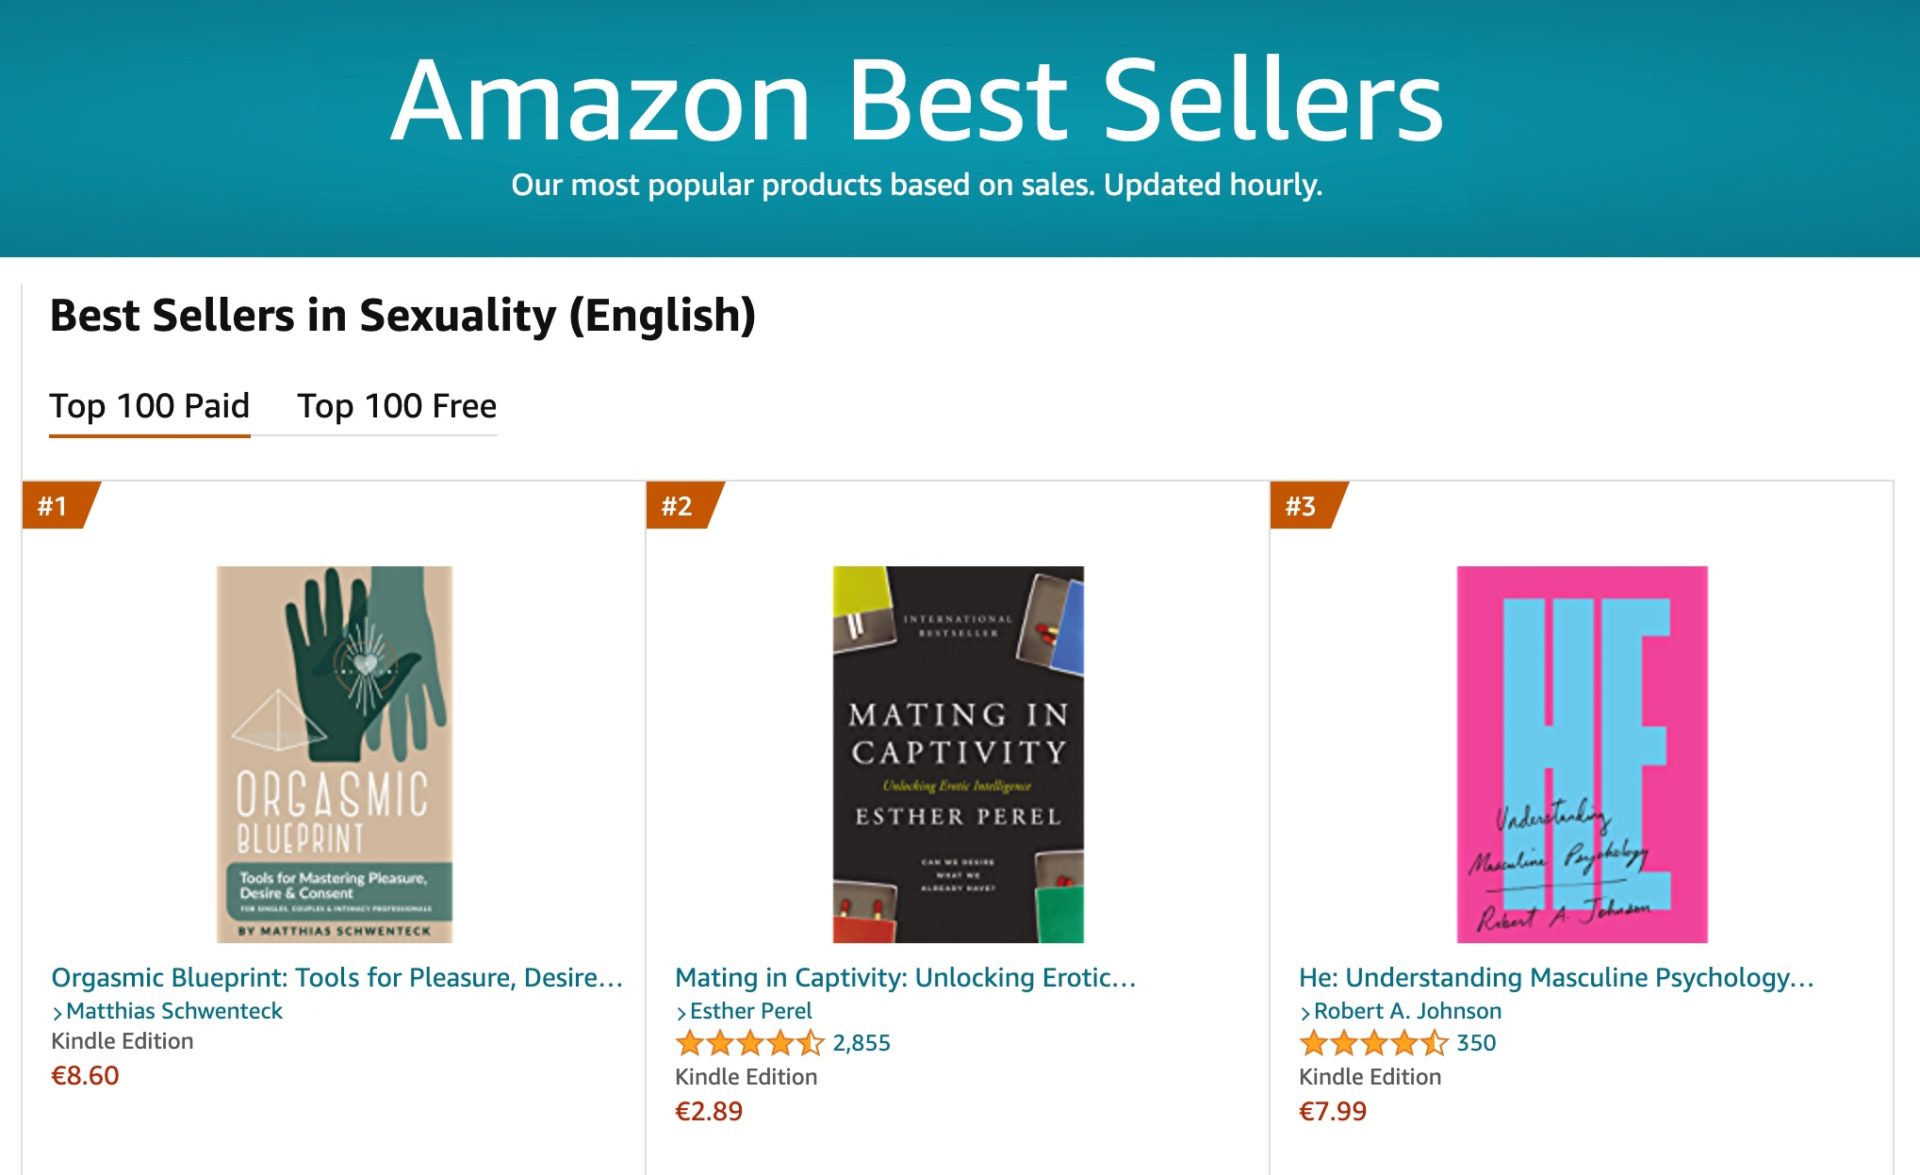The width and height of the screenshot is (1920, 1175).
Task: Click the €8.60 price of Orgasmic Blueprint
Action: (85, 1075)
